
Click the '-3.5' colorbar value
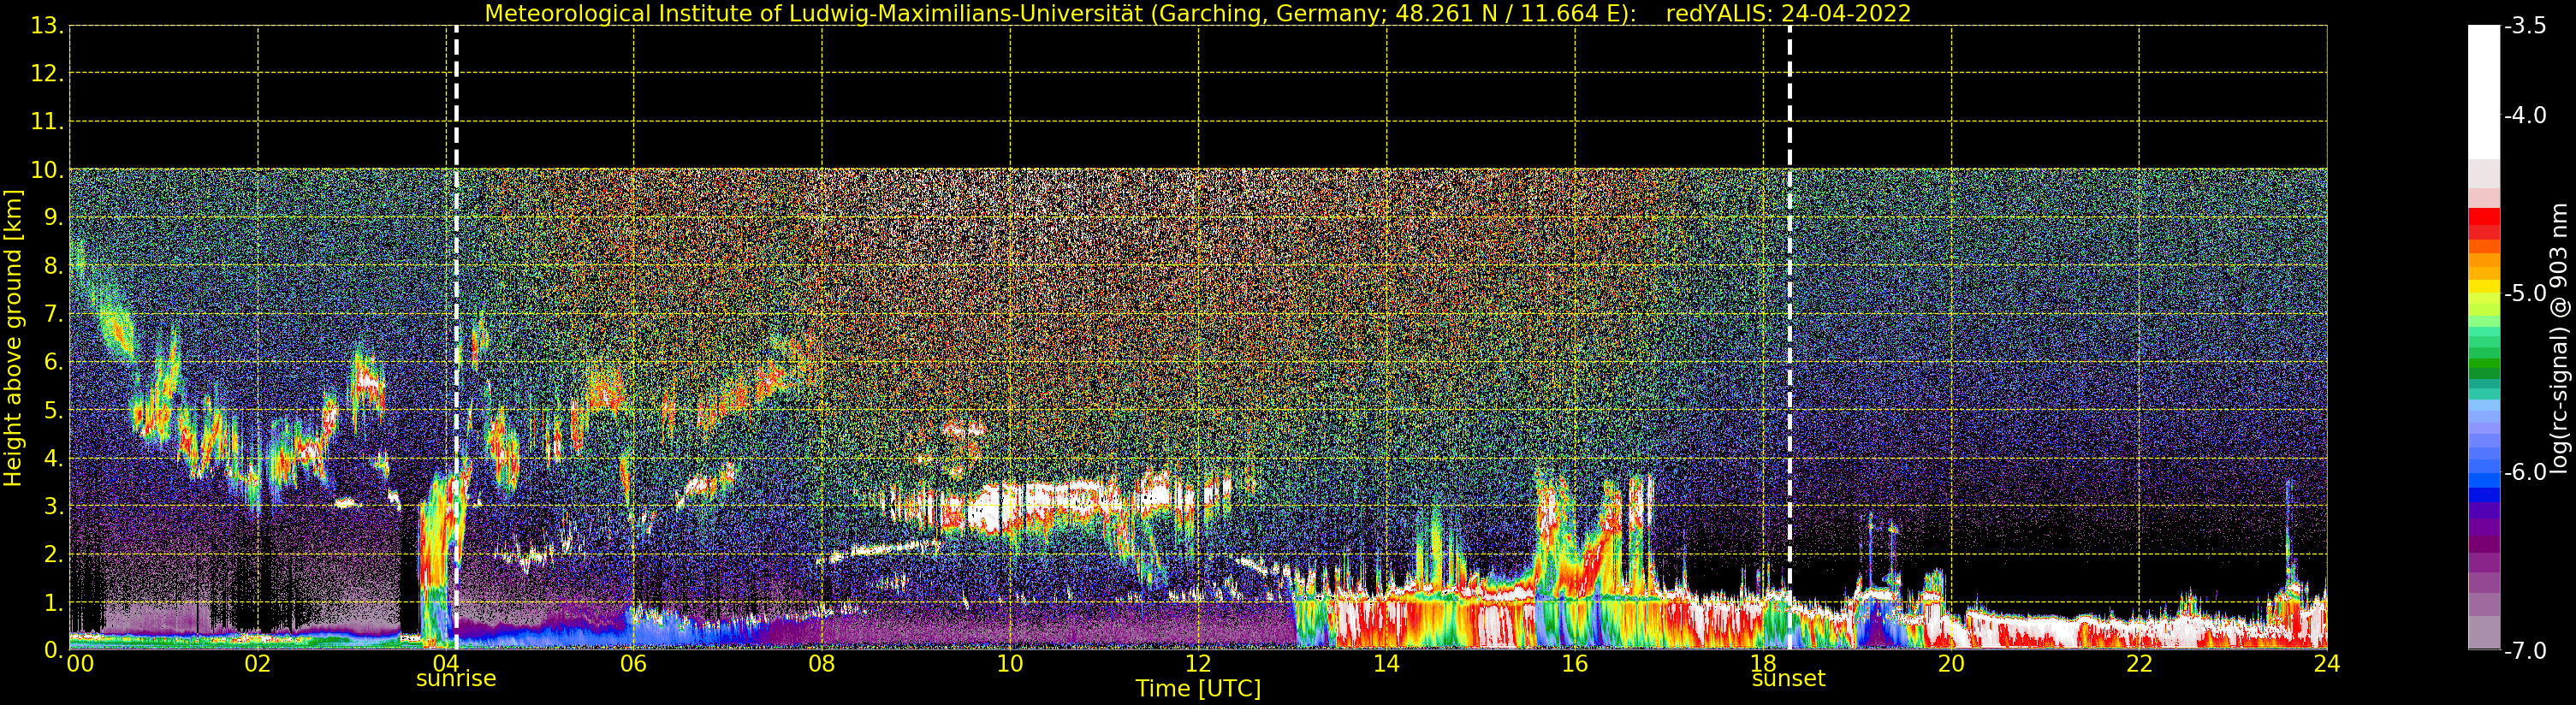[x=2525, y=26]
